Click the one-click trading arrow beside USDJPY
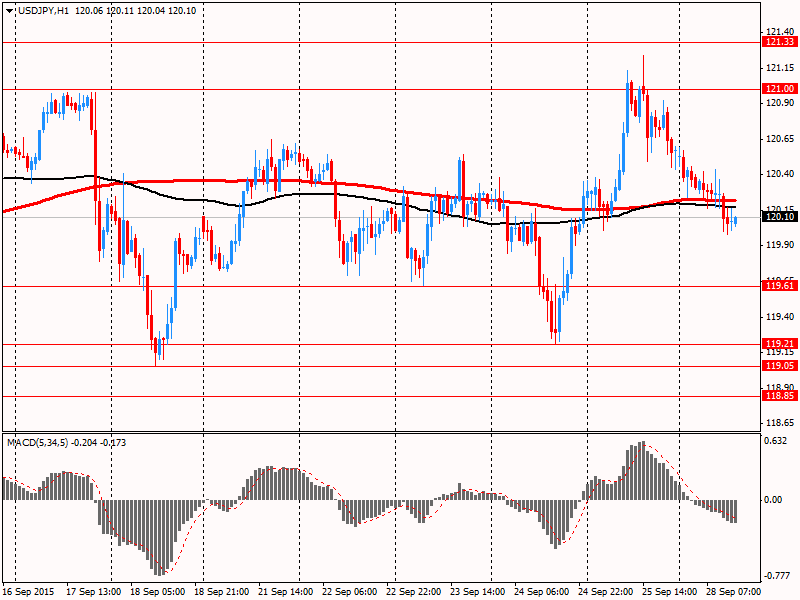 [x=8, y=9]
